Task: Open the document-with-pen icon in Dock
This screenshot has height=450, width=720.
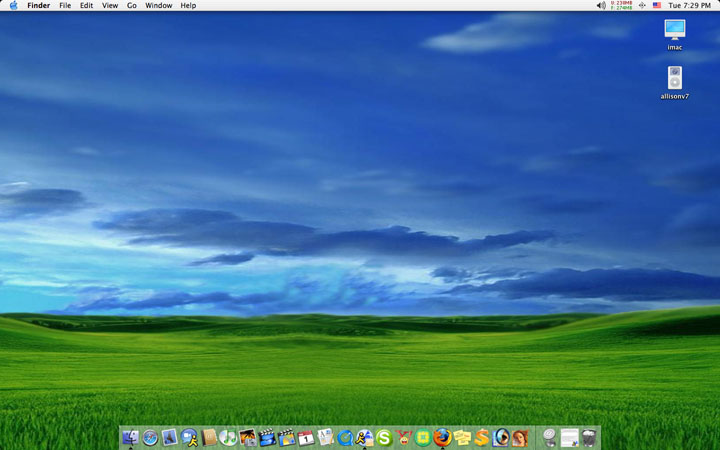Action: pyautogui.click(x=326, y=438)
